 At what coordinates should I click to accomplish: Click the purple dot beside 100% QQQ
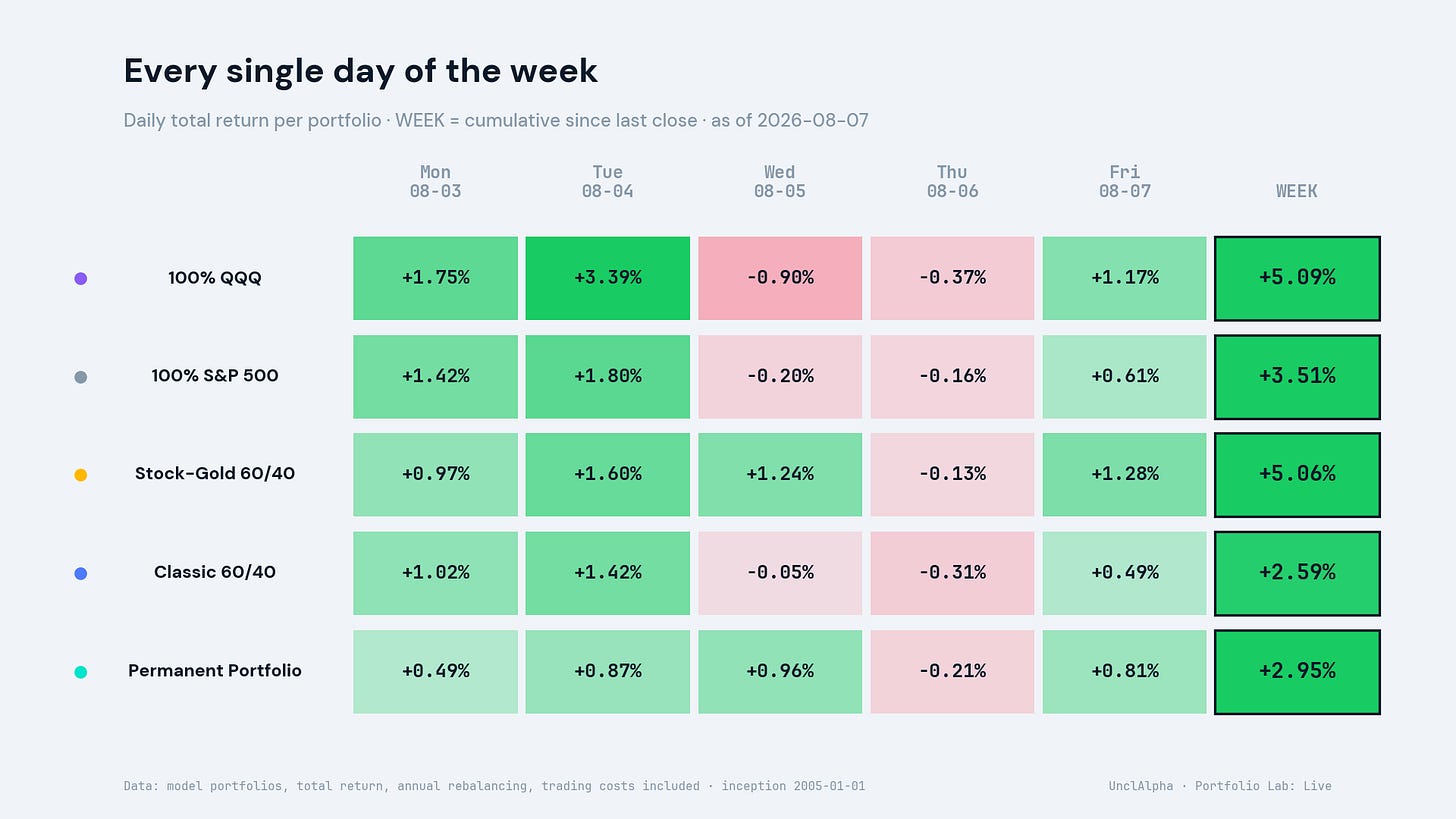(x=81, y=279)
